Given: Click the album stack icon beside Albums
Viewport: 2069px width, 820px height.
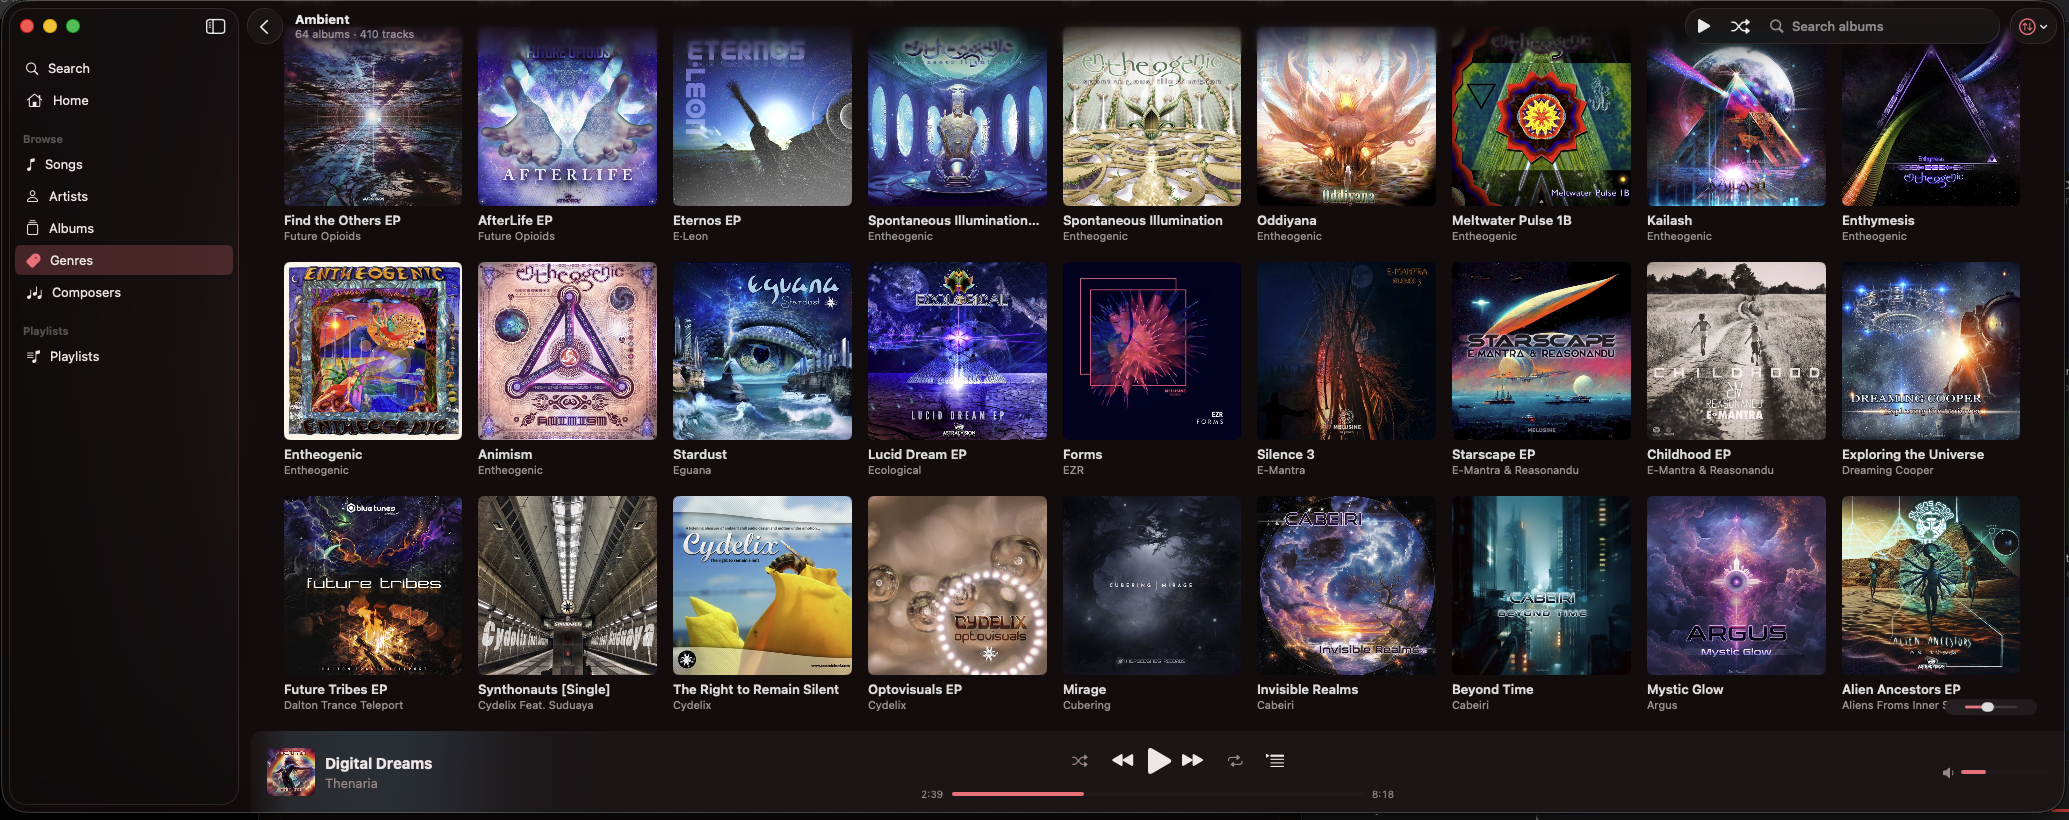Looking at the screenshot, I should (x=33, y=228).
